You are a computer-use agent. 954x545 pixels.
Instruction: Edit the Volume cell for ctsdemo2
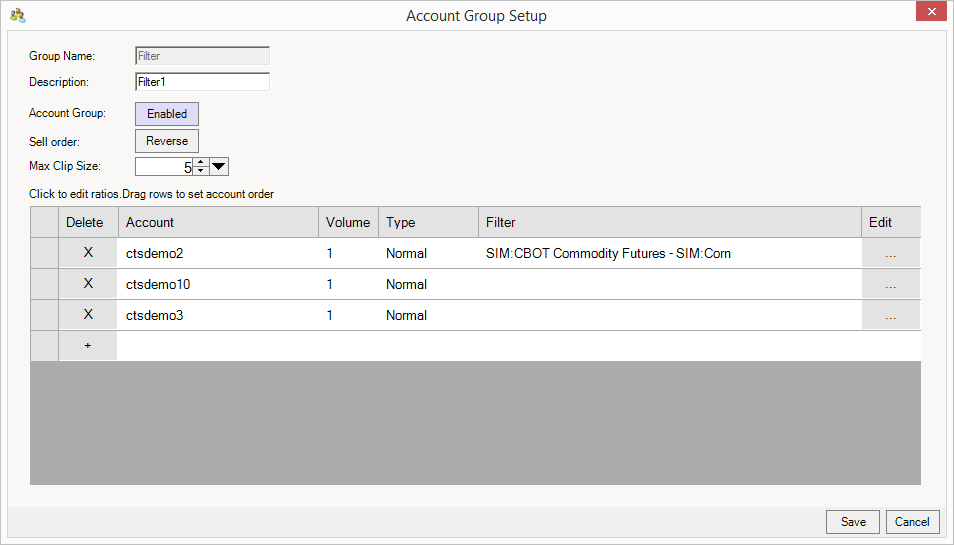pyautogui.click(x=347, y=254)
